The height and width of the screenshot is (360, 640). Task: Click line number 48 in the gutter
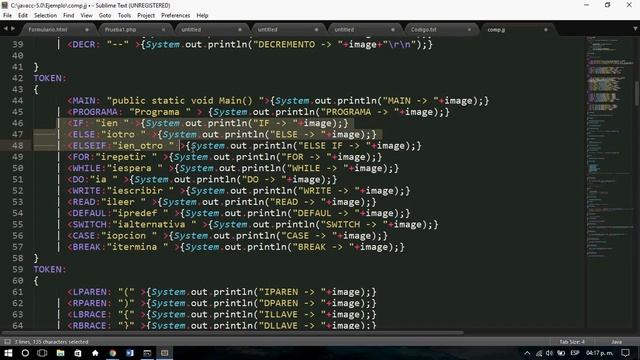tap(18, 146)
